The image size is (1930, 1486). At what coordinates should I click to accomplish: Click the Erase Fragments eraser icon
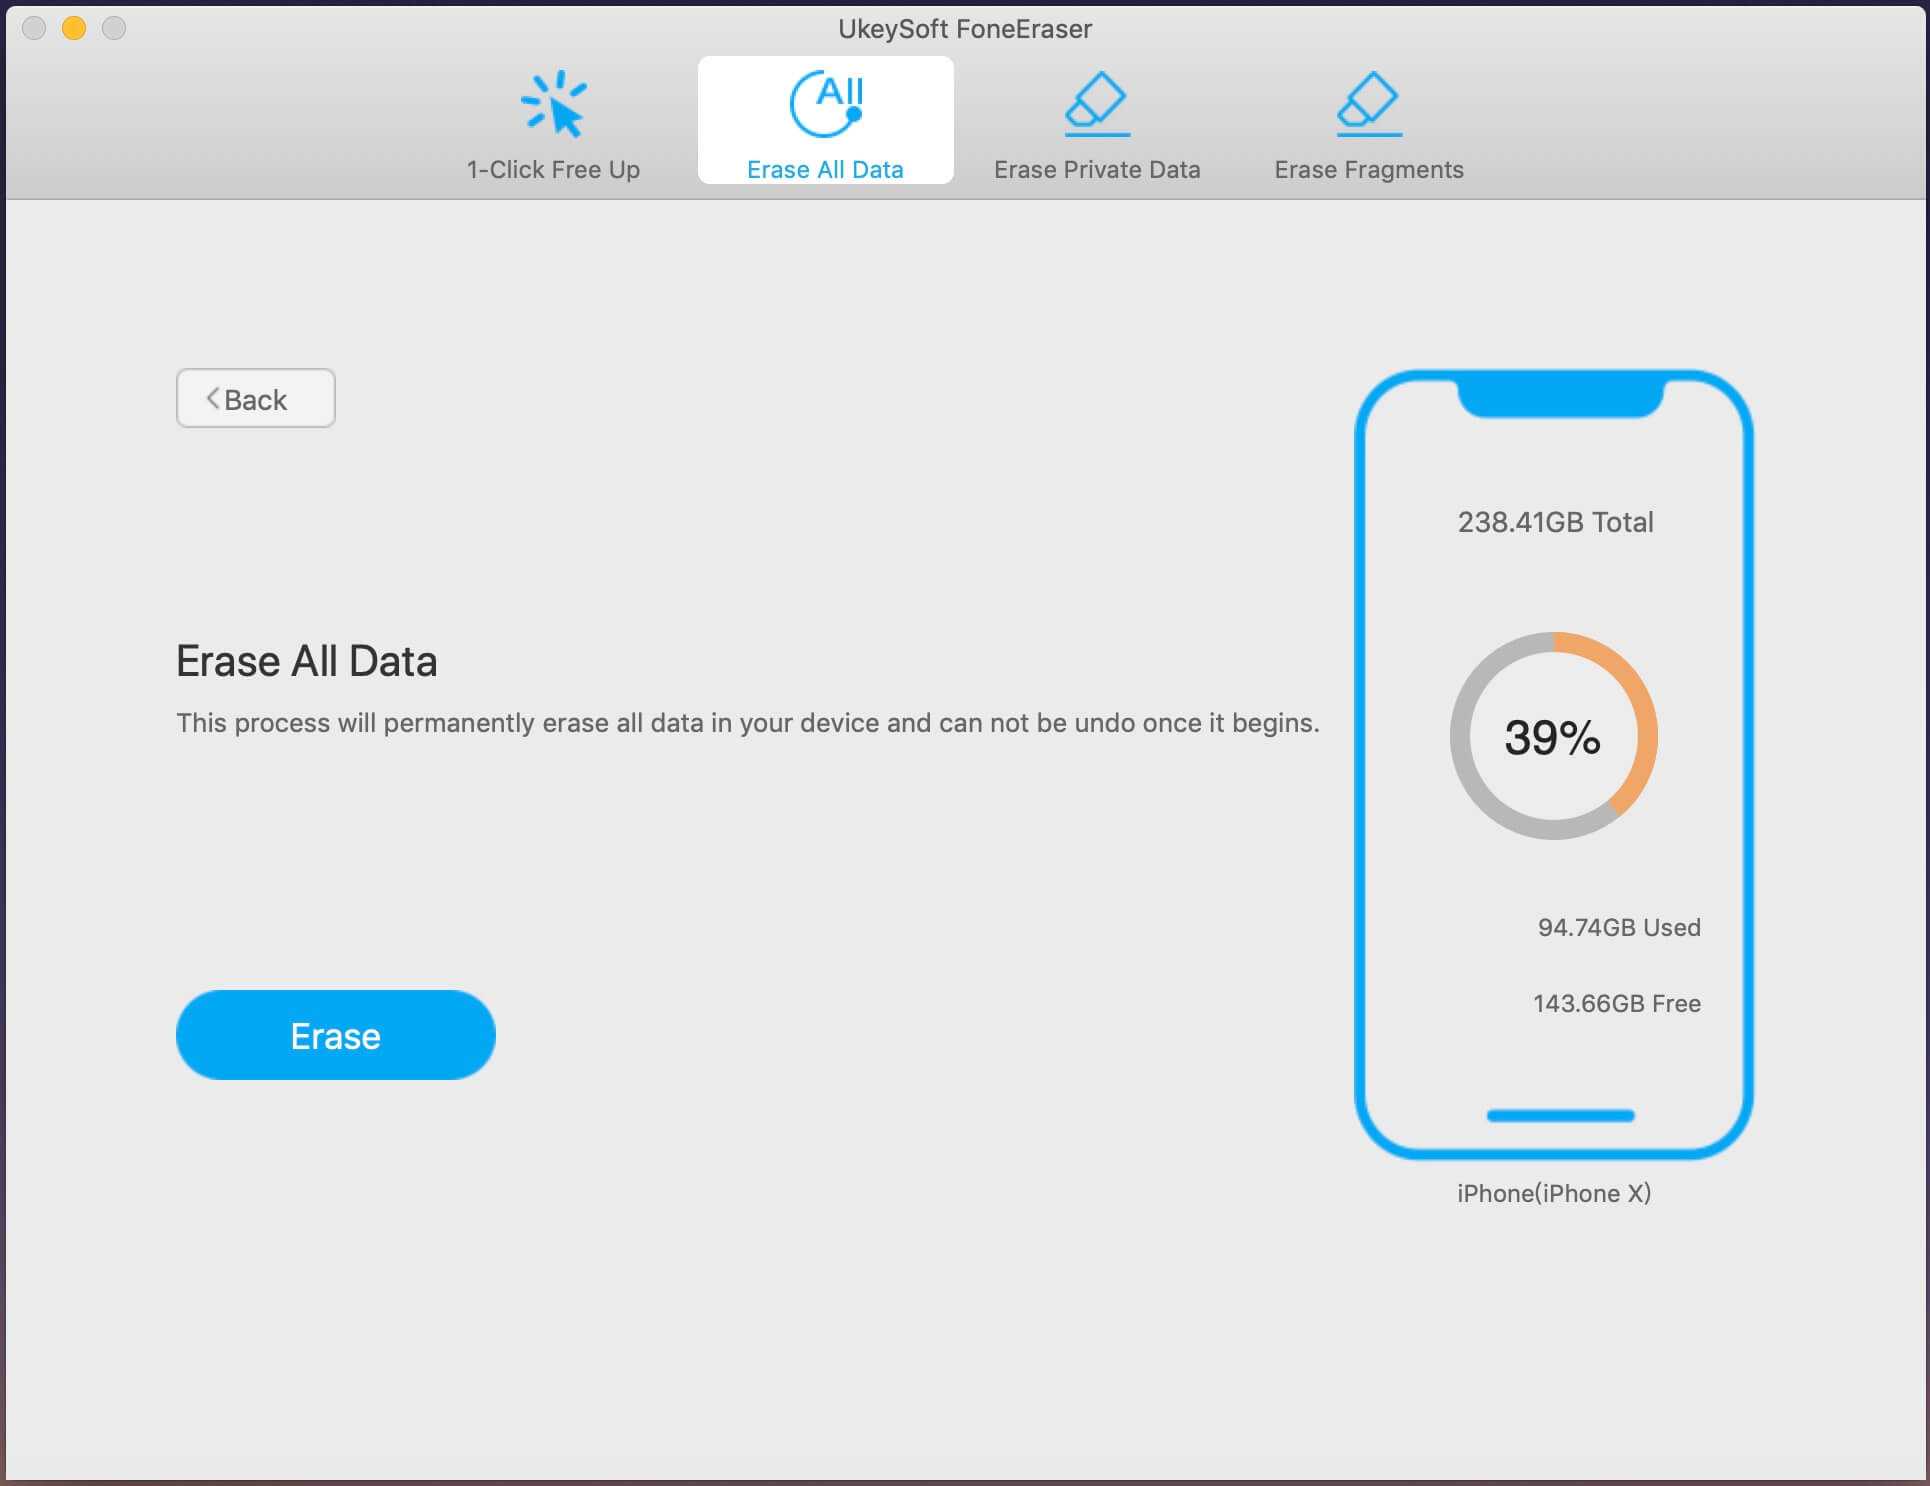point(1368,104)
